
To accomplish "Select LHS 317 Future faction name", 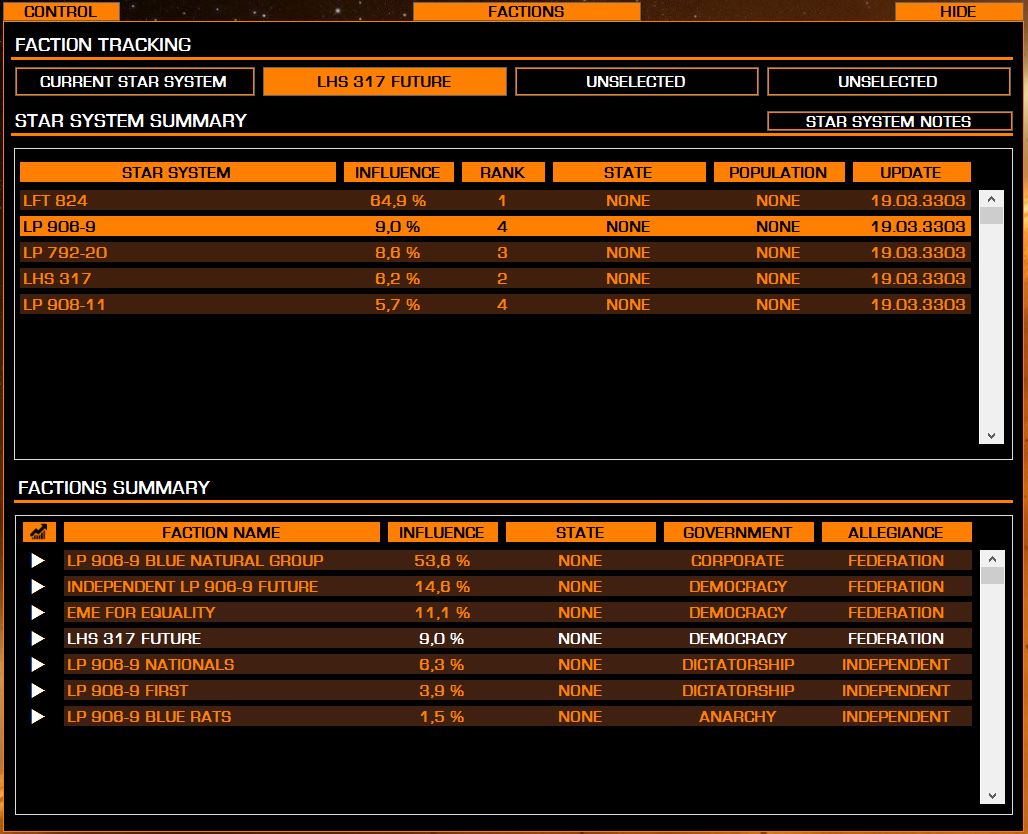I will (134, 639).
